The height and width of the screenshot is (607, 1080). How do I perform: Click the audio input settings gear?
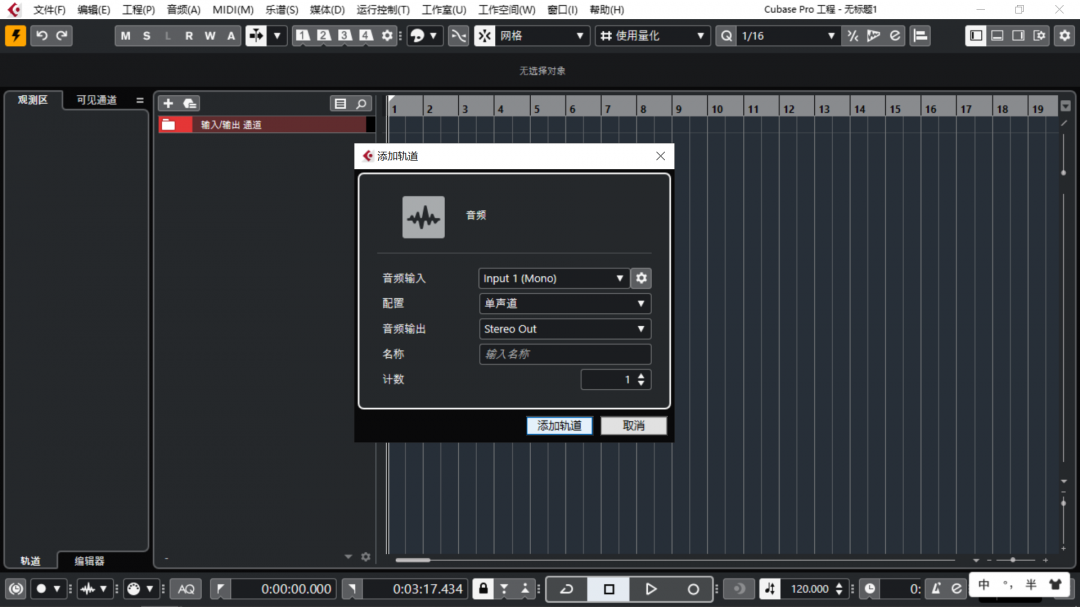pos(641,278)
